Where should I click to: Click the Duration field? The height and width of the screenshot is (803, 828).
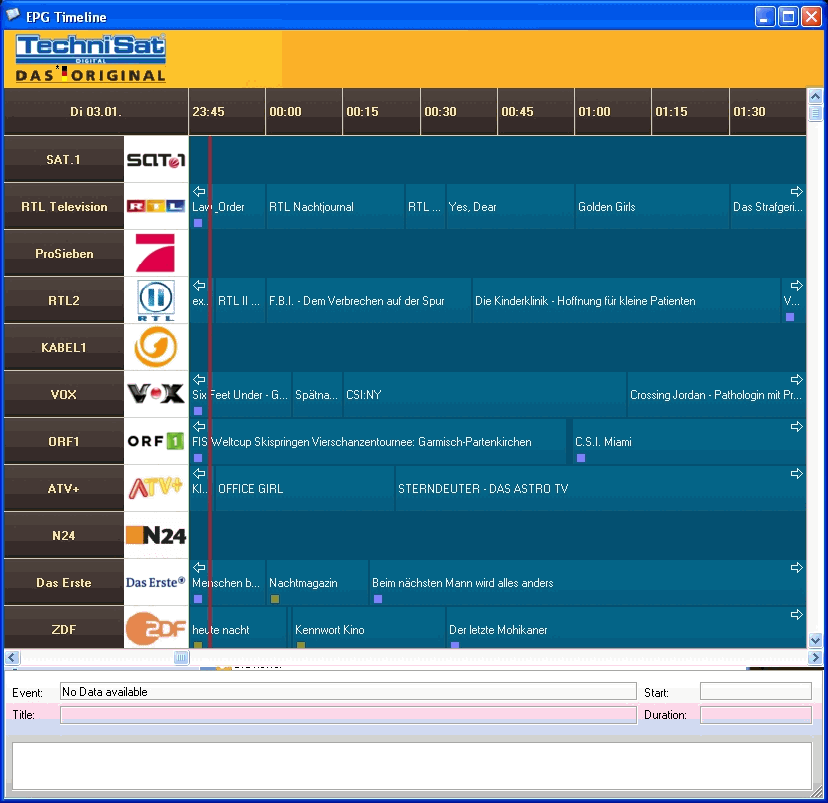(x=756, y=715)
